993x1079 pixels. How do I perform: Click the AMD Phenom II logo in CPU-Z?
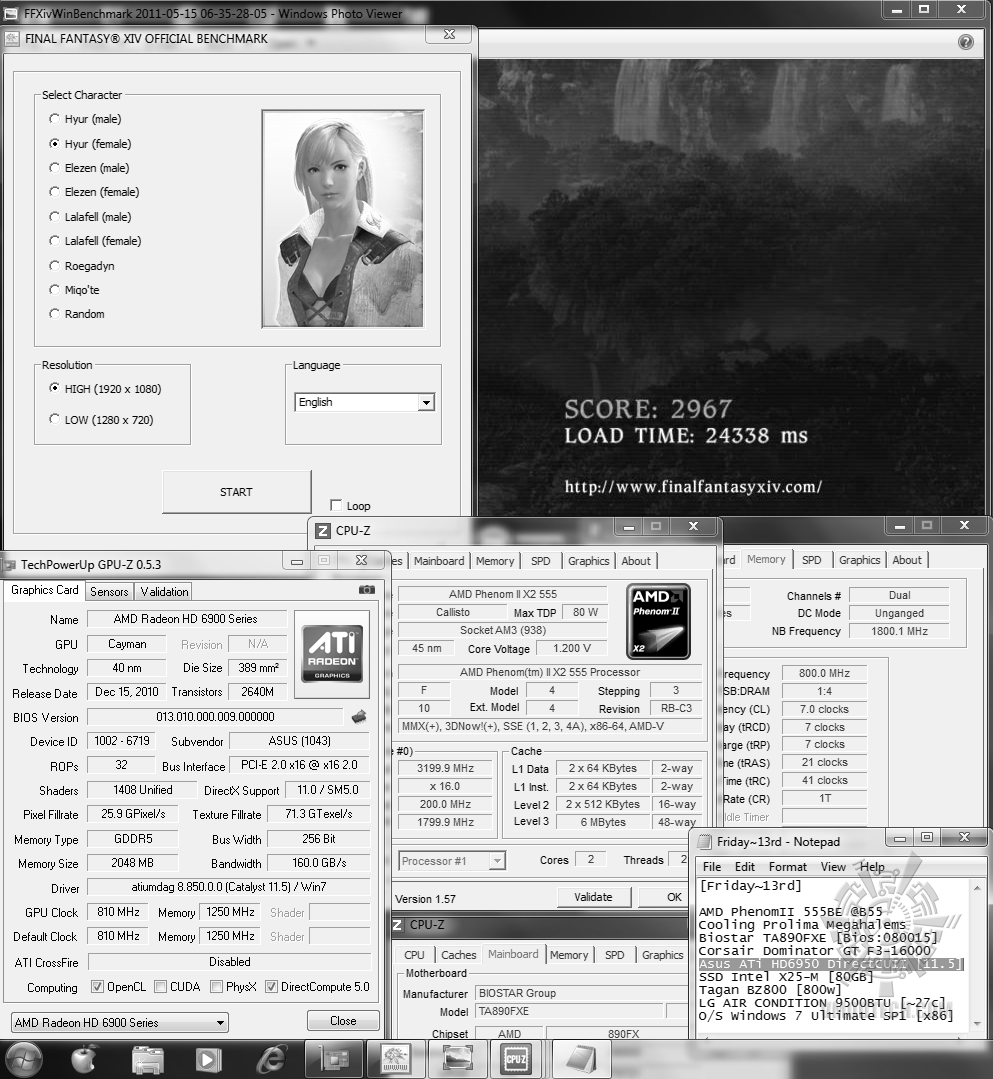658,621
